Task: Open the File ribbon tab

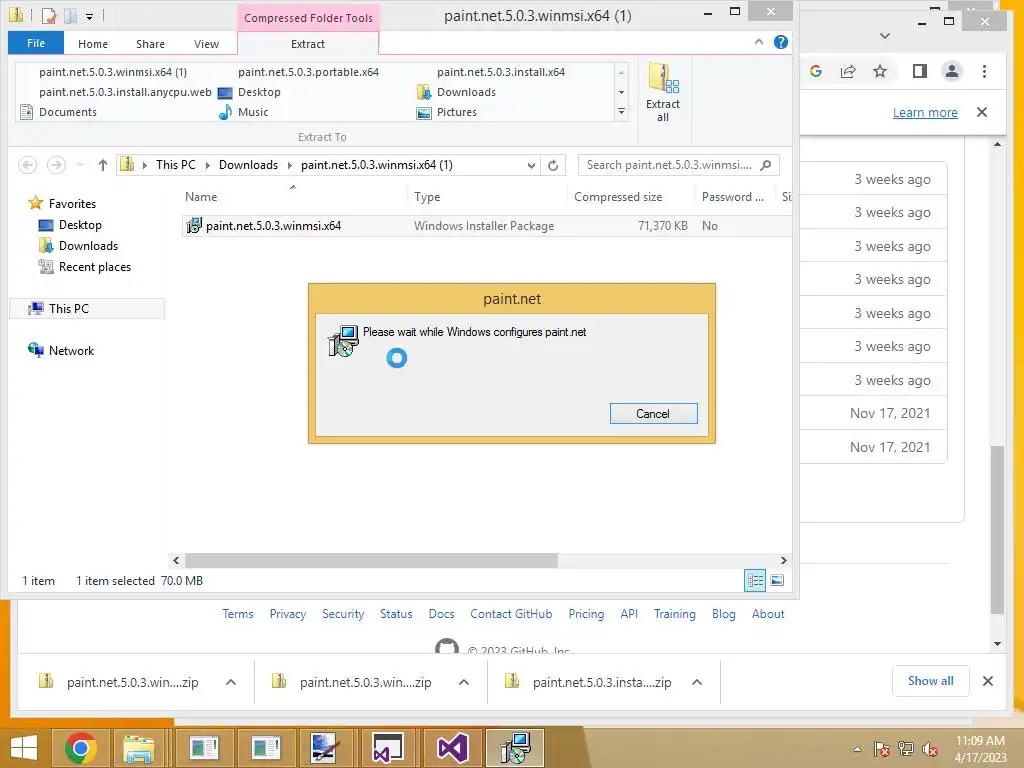Action: point(36,43)
